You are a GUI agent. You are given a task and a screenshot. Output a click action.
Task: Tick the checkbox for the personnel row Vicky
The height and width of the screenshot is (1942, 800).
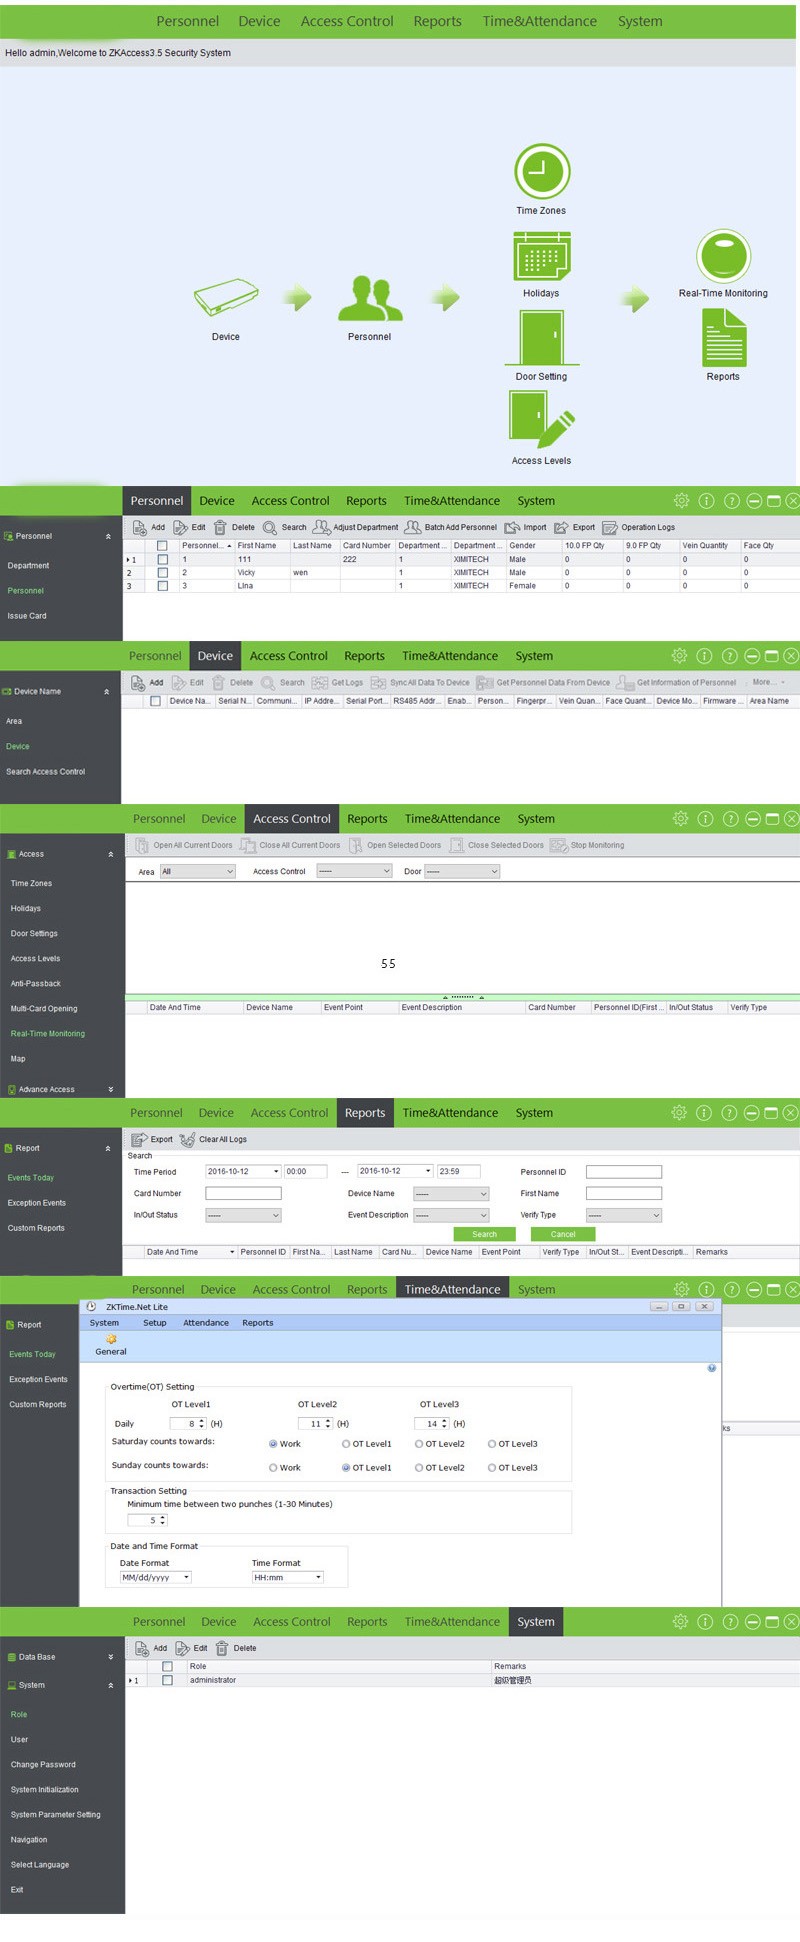pos(162,573)
